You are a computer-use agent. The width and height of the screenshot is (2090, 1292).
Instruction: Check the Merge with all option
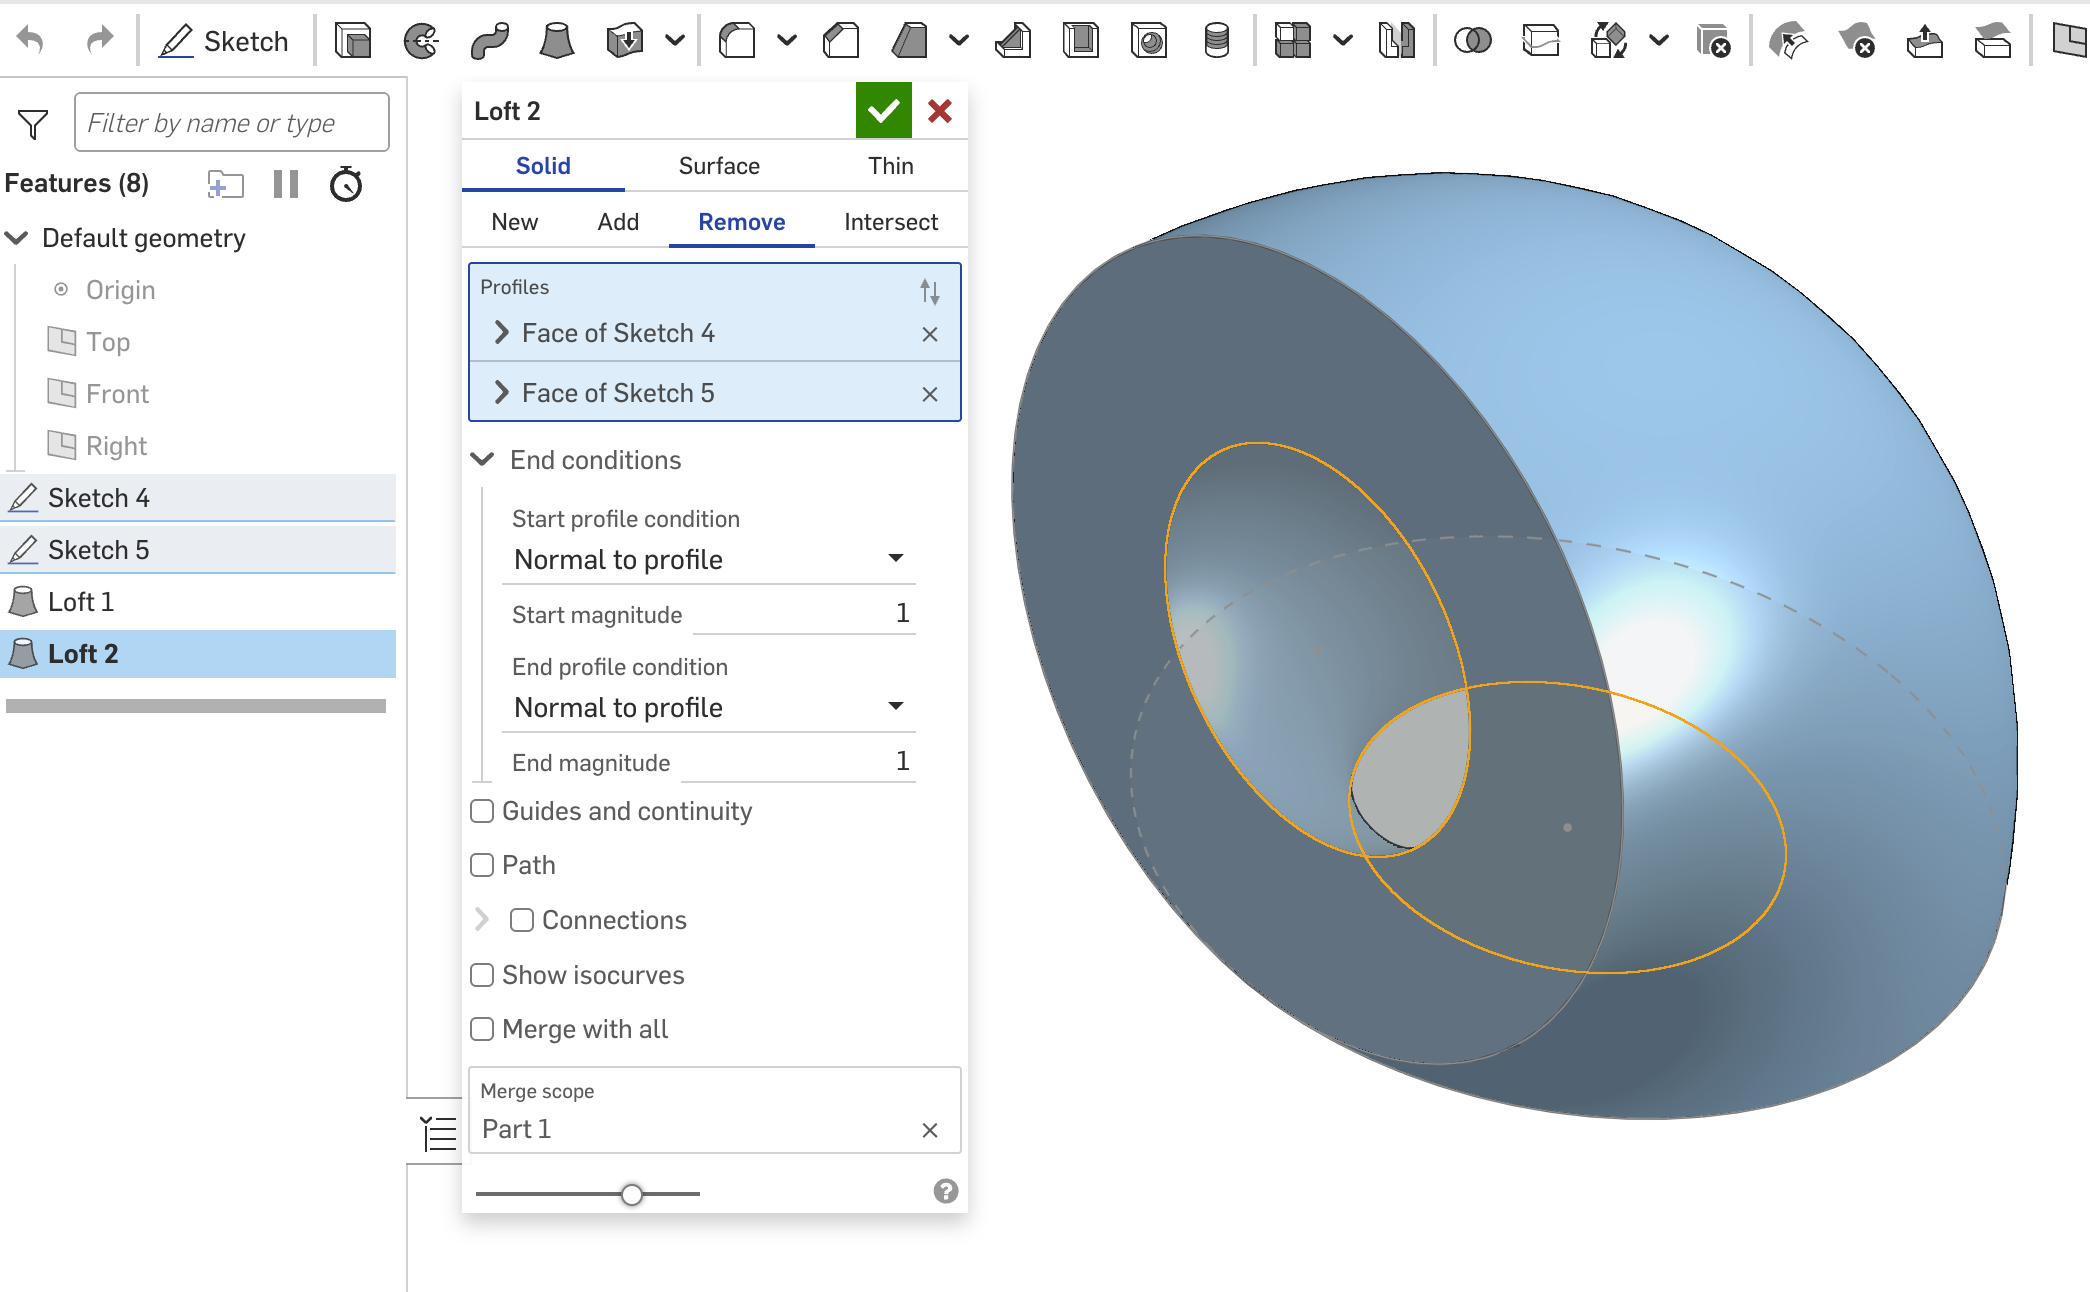tap(483, 1029)
